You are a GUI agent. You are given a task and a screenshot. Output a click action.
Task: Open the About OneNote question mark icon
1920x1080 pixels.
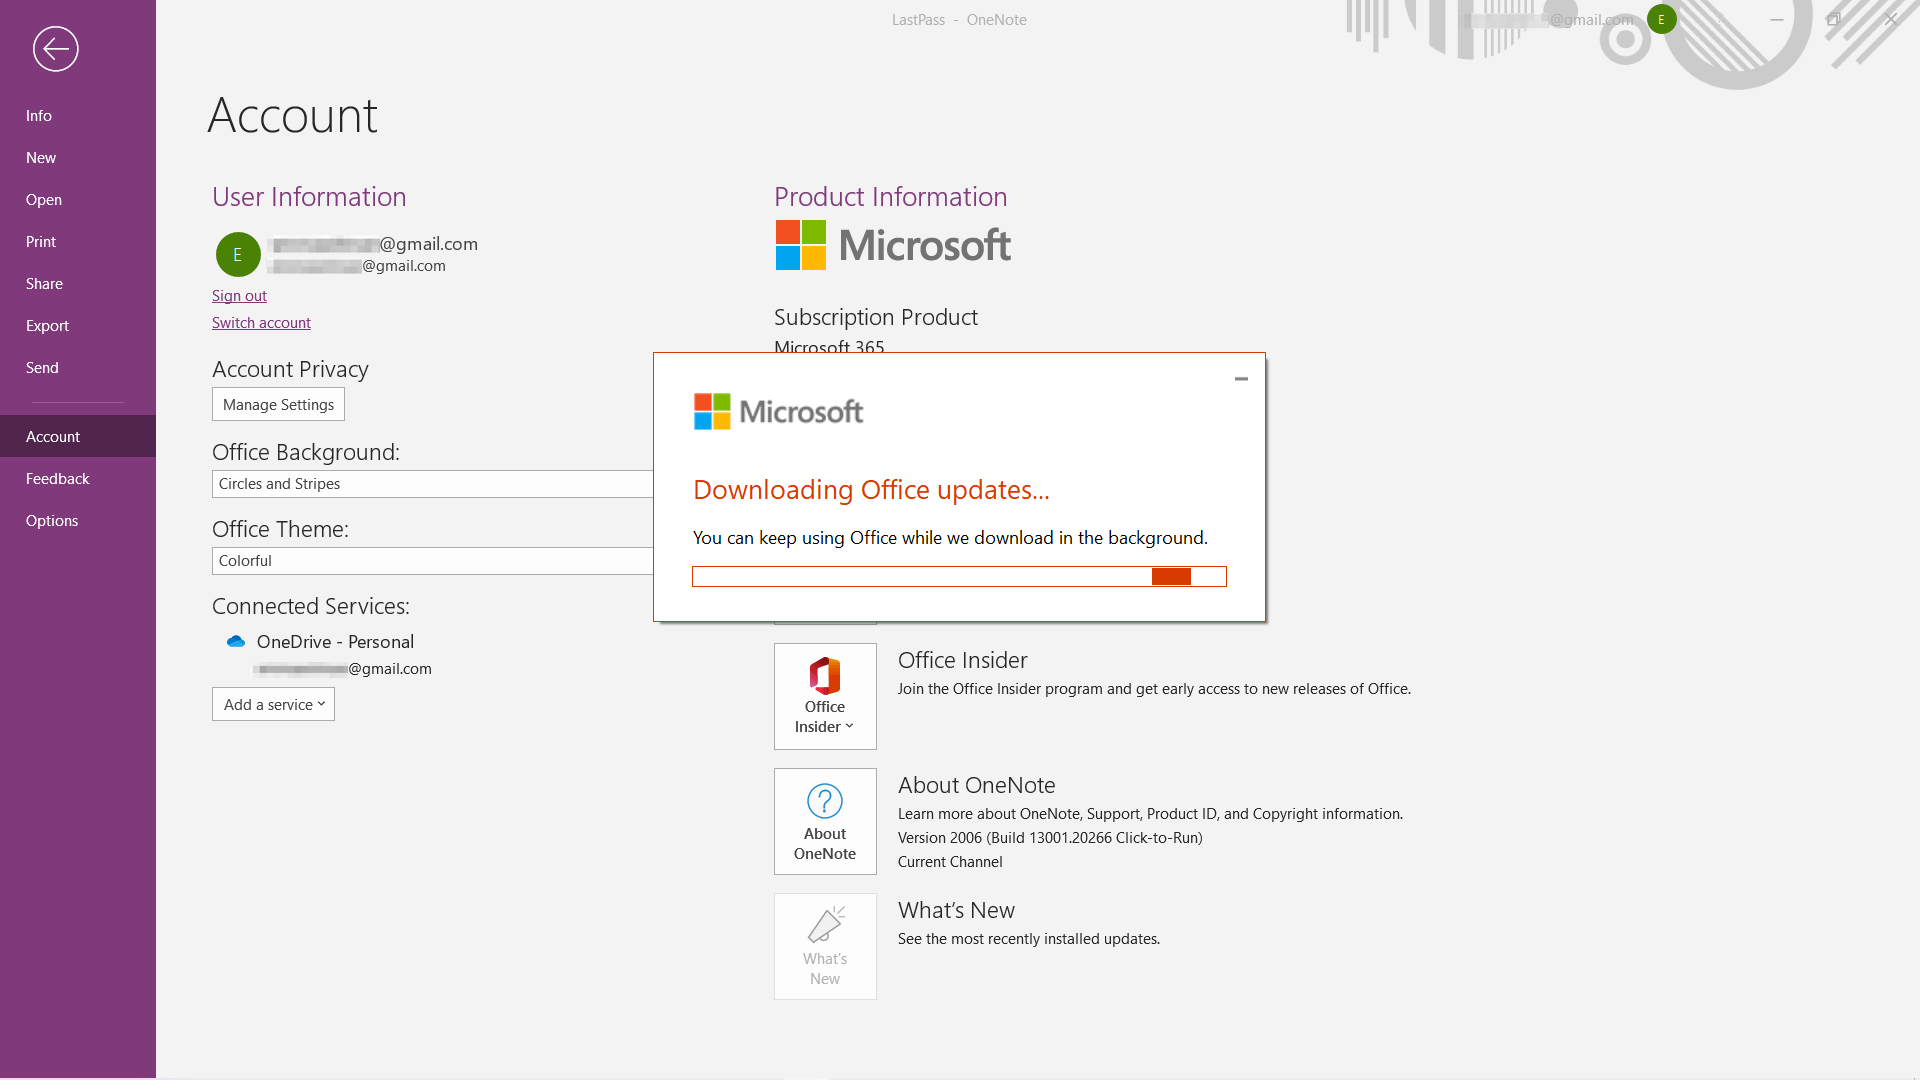point(825,801)
